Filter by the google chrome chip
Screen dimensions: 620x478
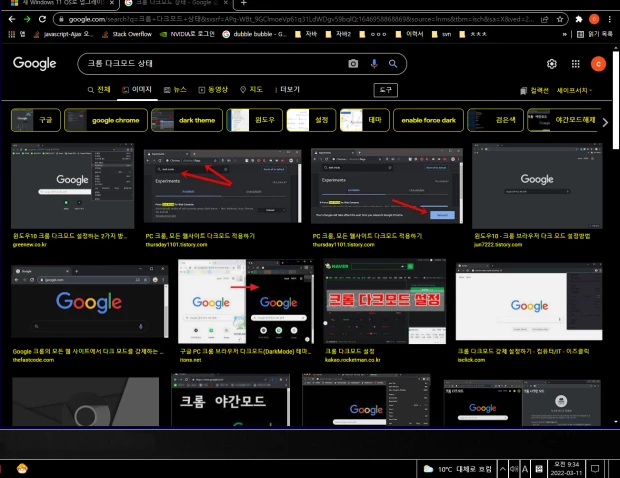106,120
